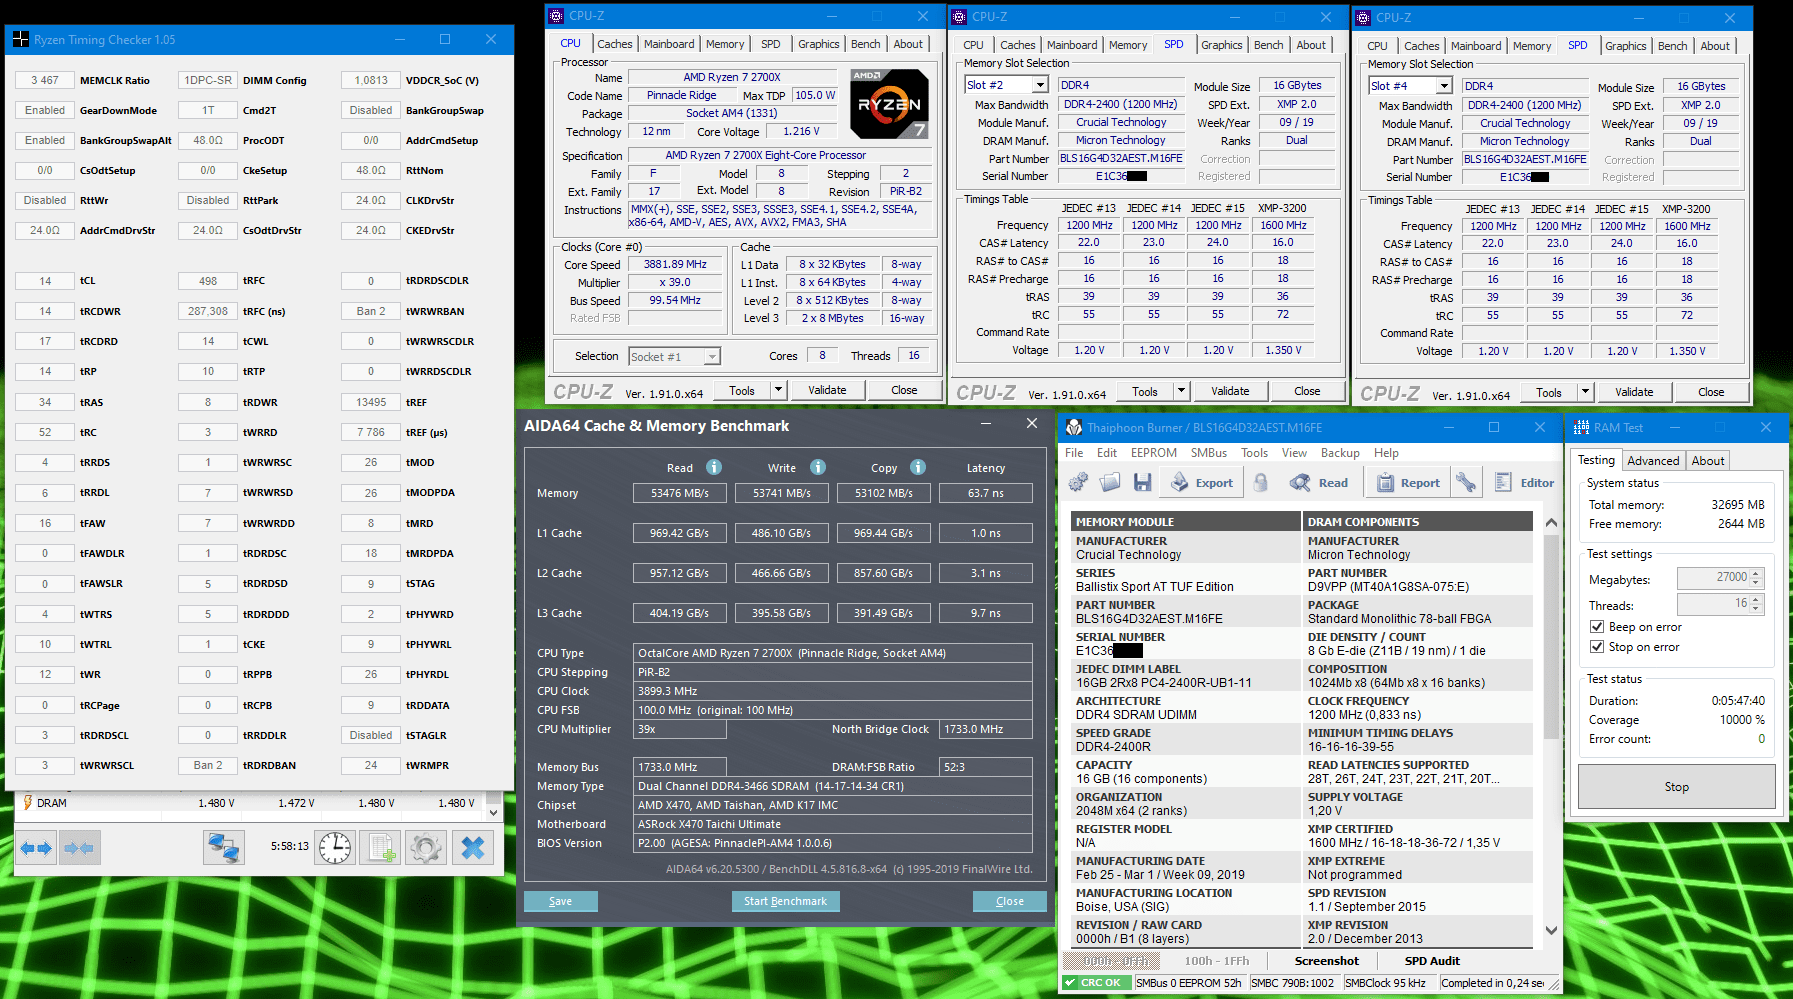Screen dimensions: 1793x999
Task: Click the Megabytes spinner arrows
Action: 1756,578
